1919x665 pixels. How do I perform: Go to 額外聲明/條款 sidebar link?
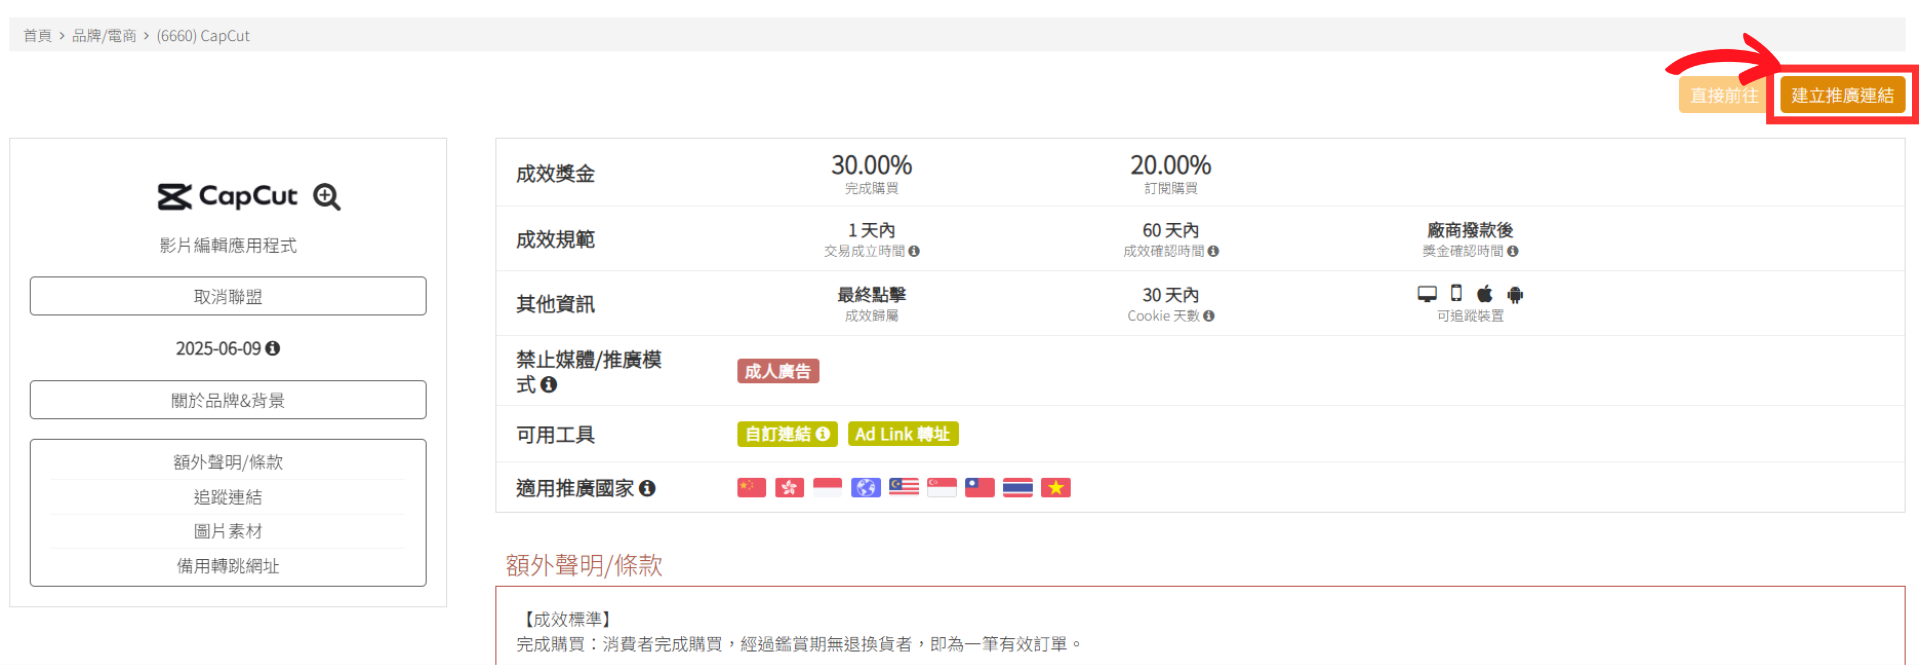(x=228, y=462)
